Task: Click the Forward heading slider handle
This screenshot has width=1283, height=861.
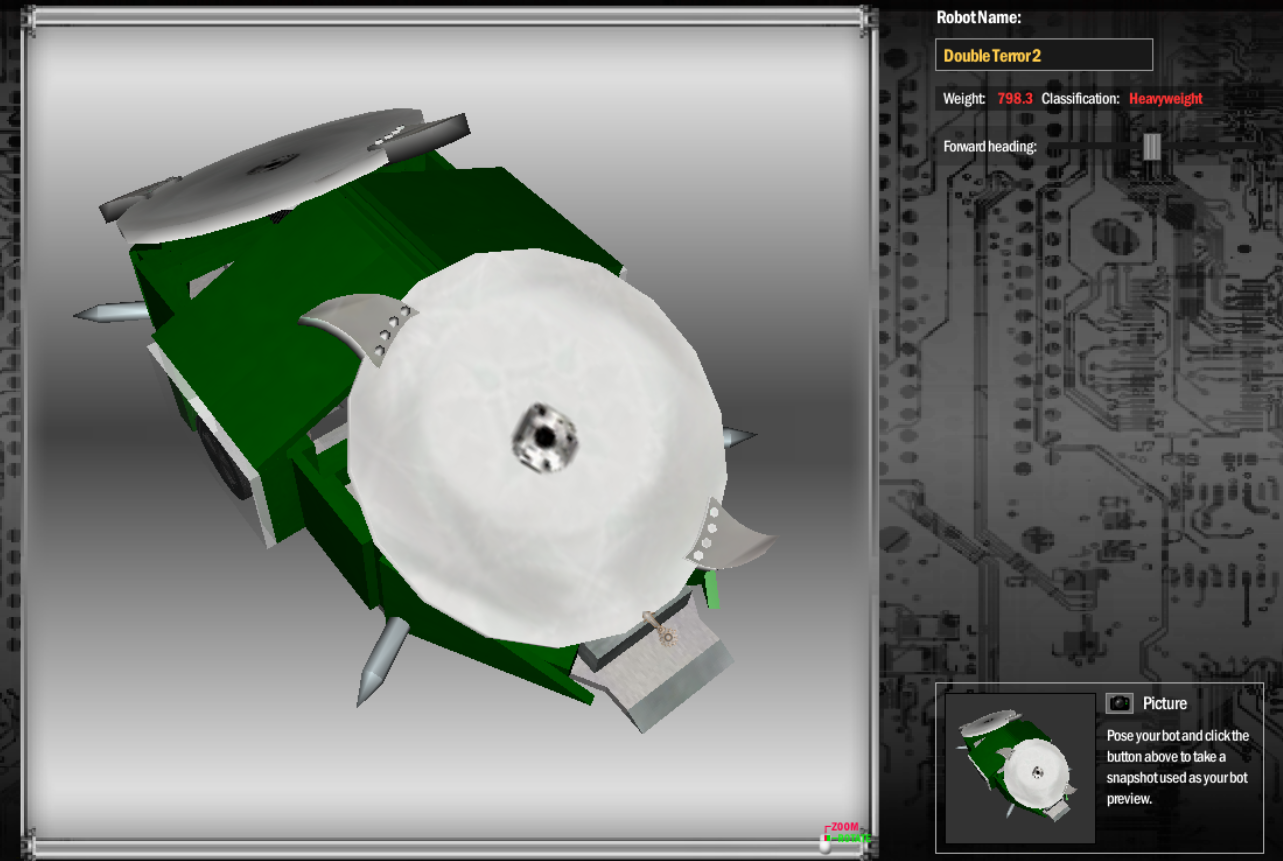Action: point(1152,147)
